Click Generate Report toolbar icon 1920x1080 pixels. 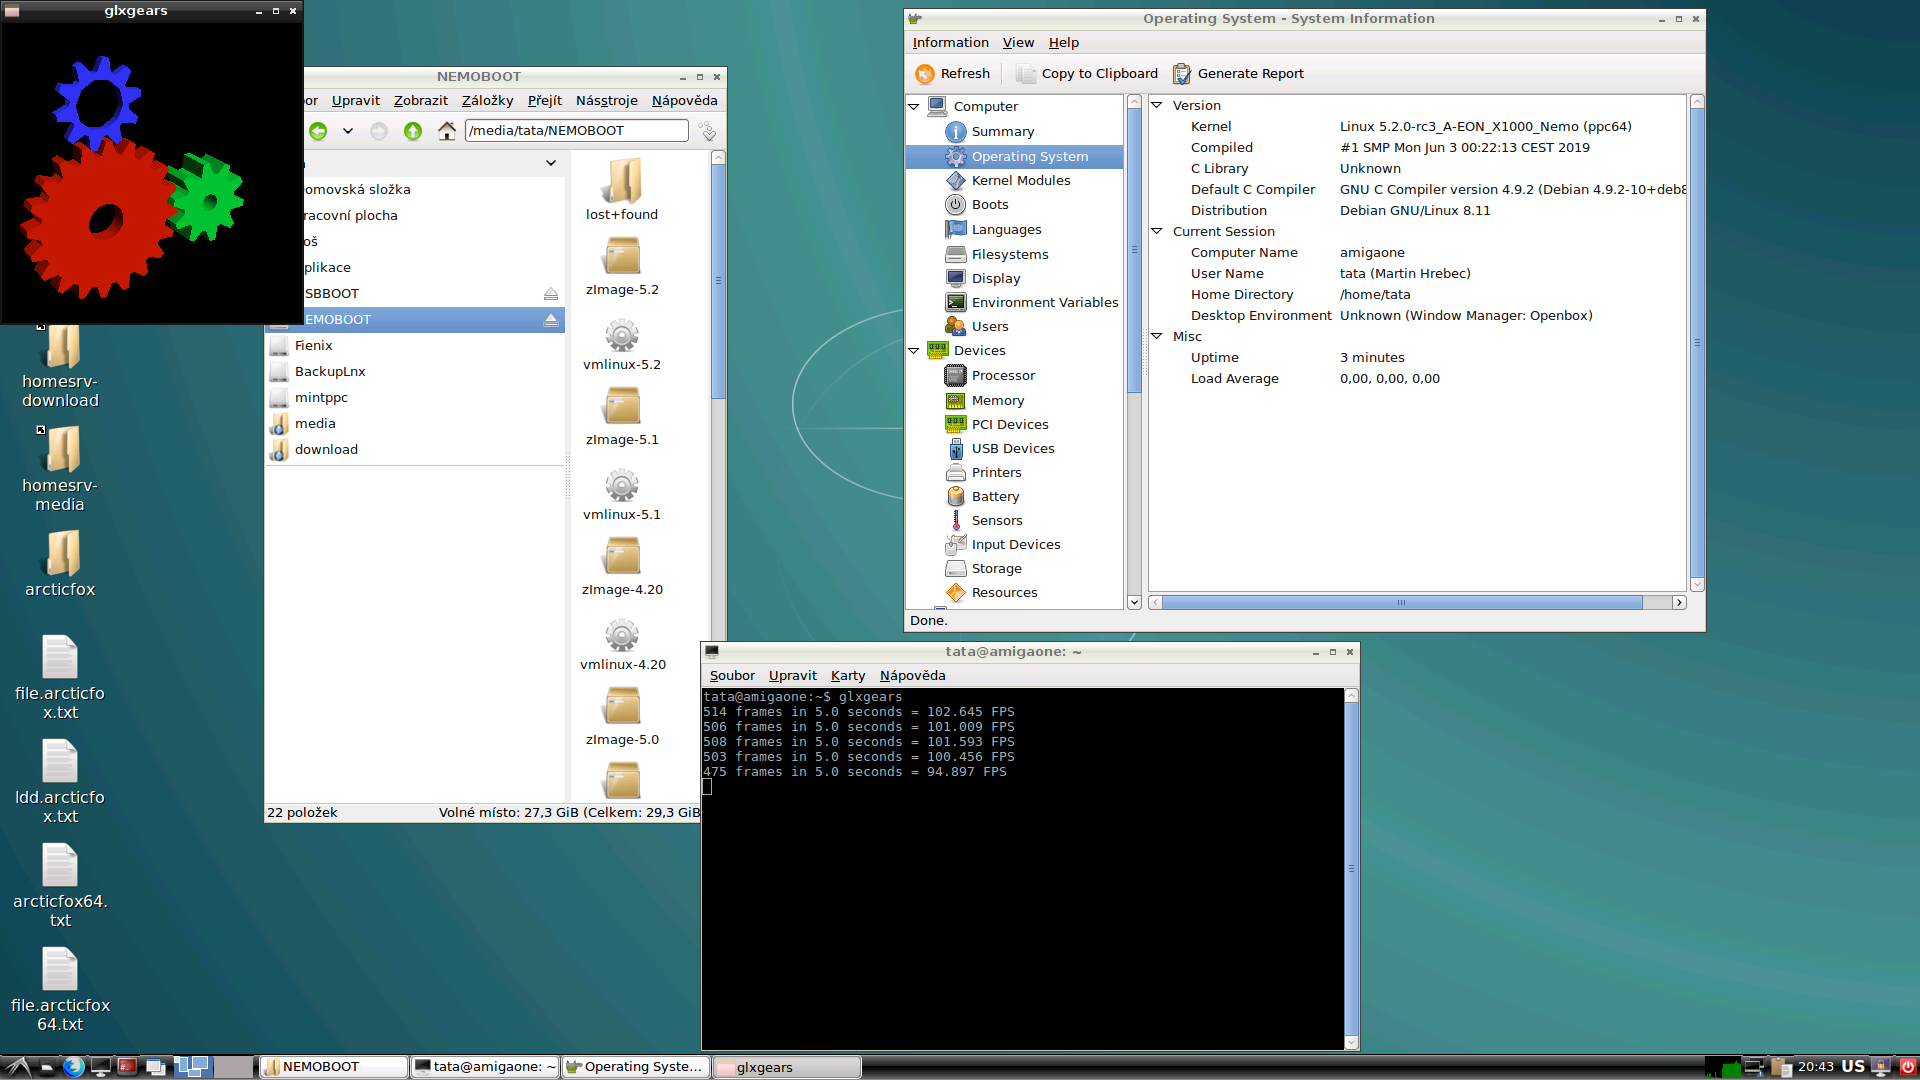[x=1238, y=73]
